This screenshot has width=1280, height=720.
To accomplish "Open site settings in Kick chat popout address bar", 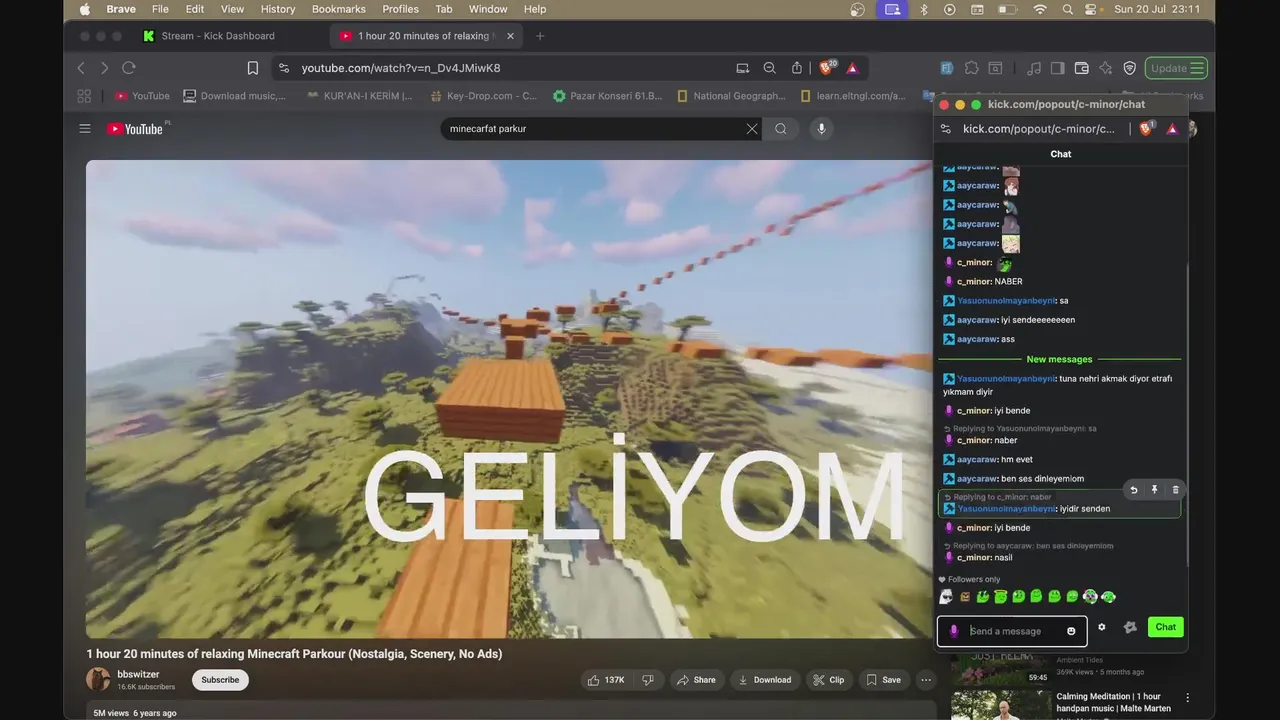I will tap(946, 129).
